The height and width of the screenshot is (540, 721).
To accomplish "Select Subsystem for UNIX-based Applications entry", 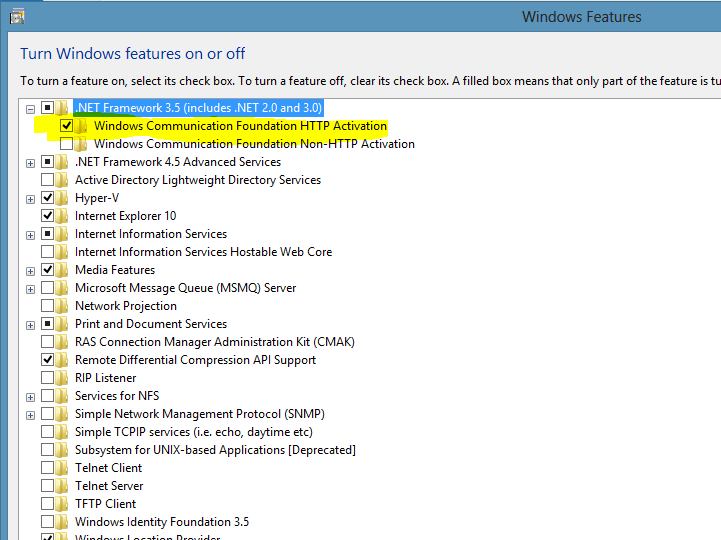I will point(215,450).
